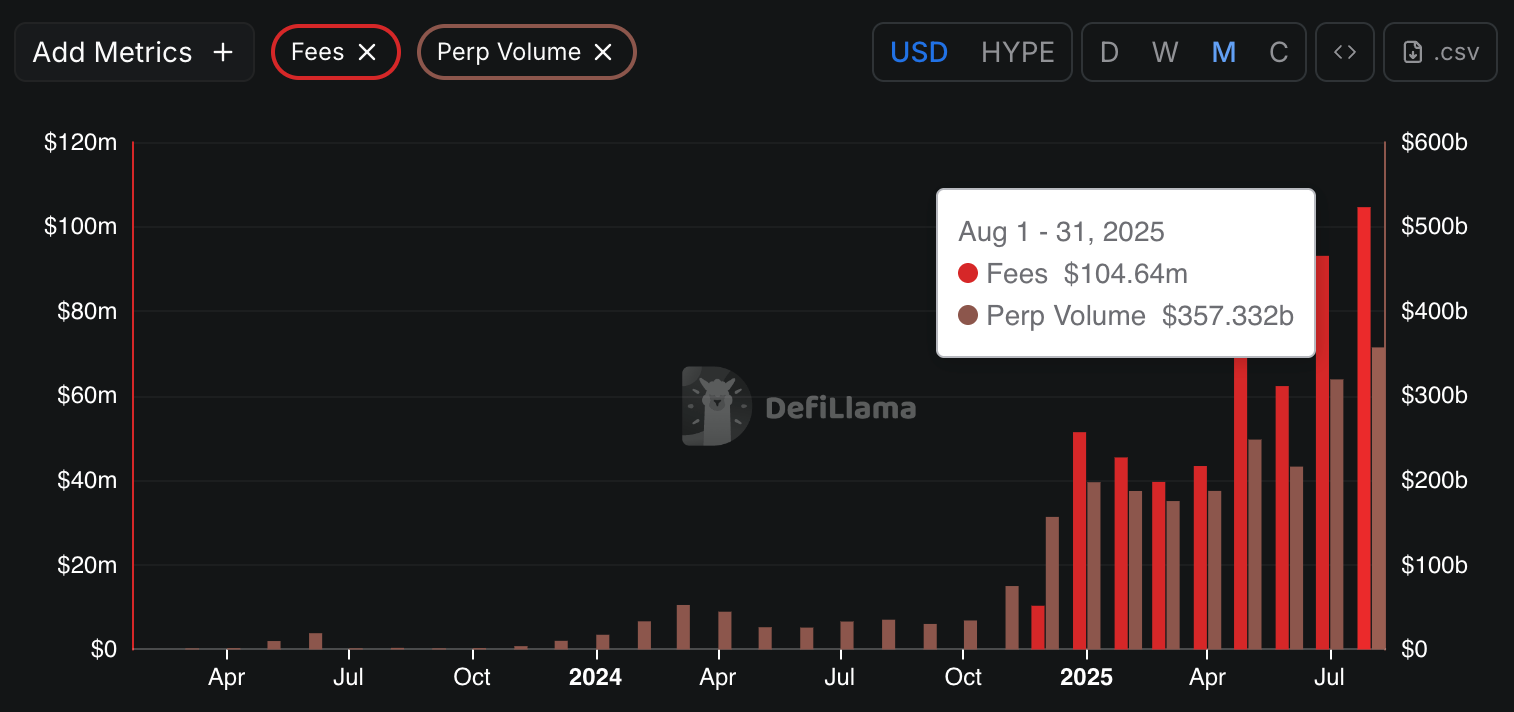
Task: Enable cumulative view with the C option
Action: tap(1279, 51)
